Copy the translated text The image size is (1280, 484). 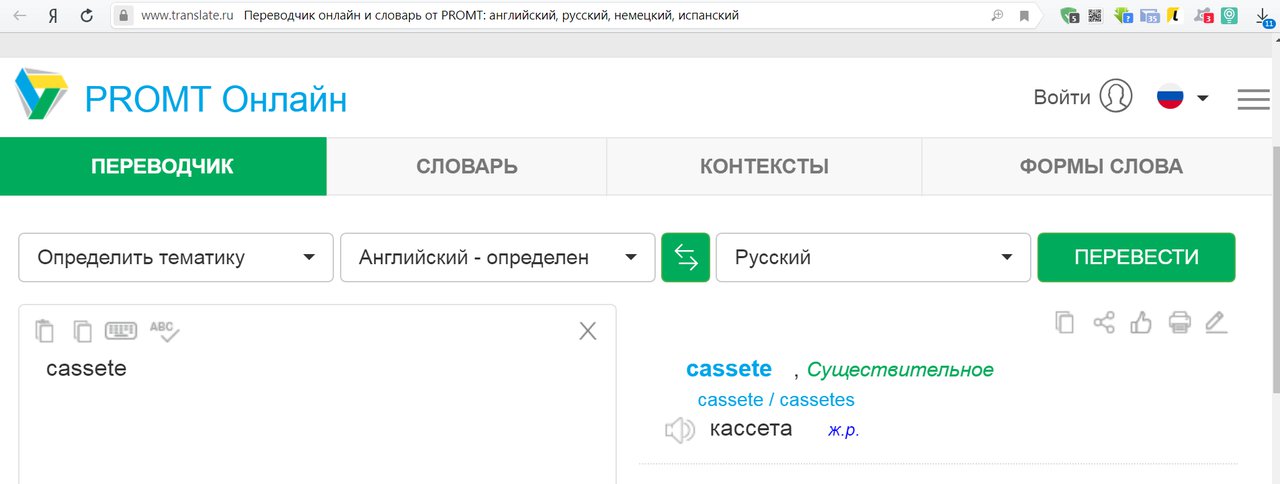[1065, 322]
